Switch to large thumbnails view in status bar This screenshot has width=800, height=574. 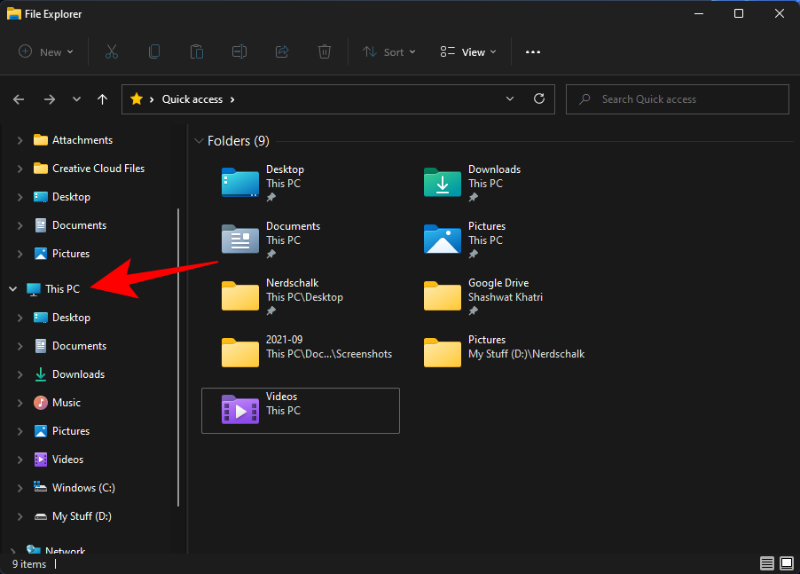786,564
